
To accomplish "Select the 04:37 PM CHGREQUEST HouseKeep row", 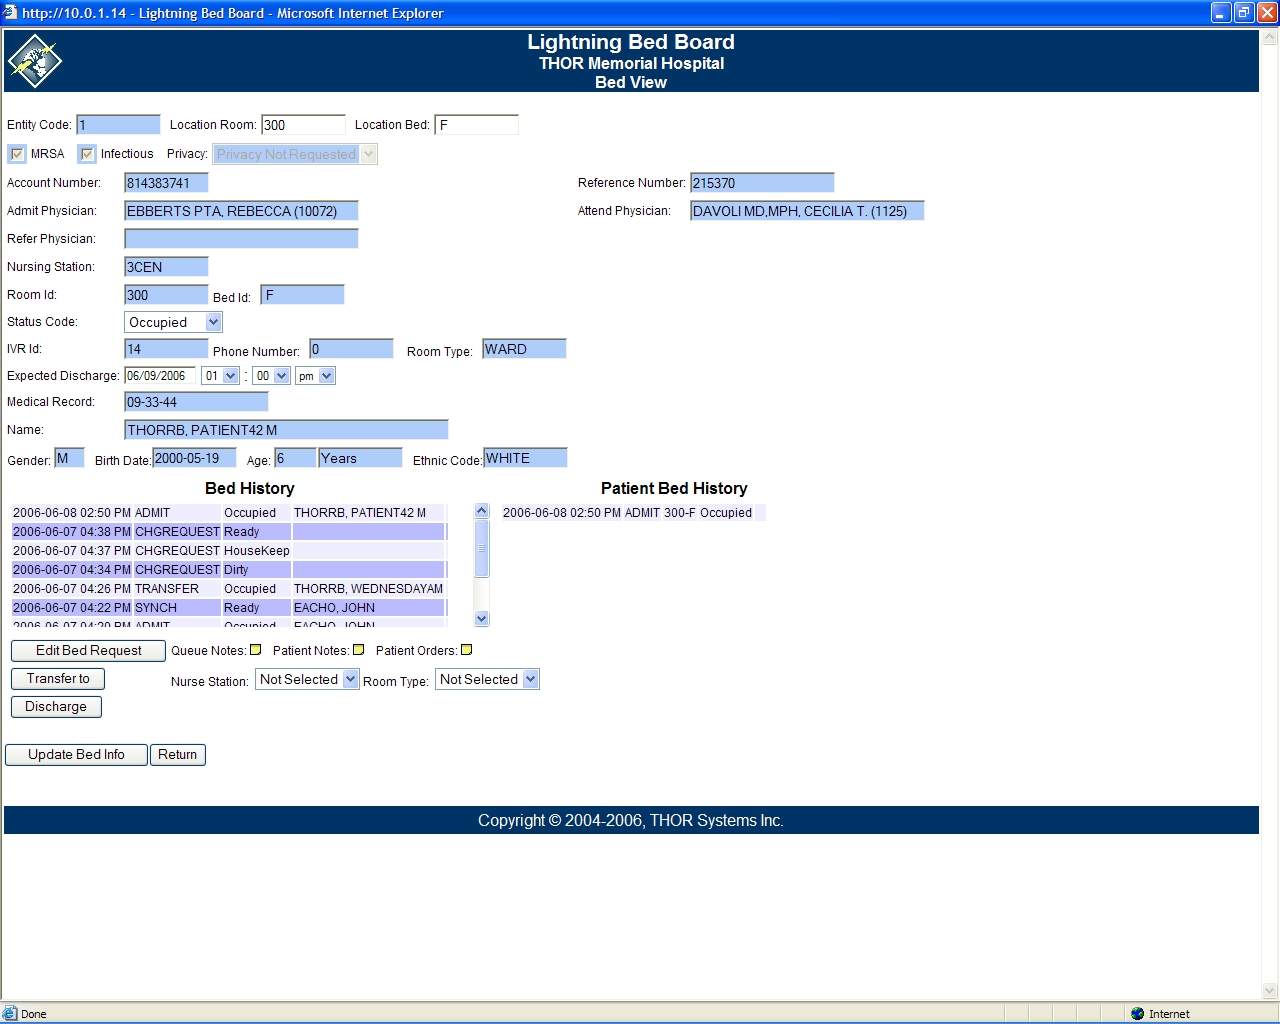I will 228,551.
